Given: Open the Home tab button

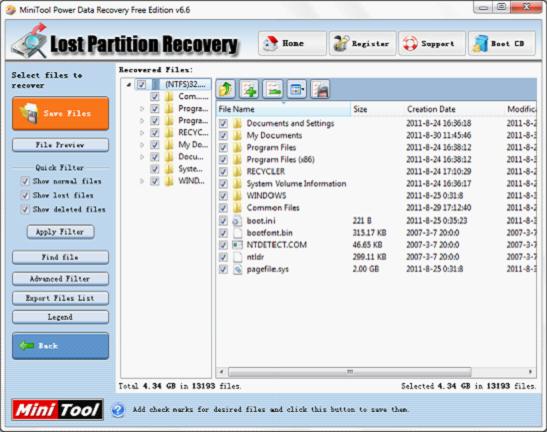Looking at the screenshot, I should 292,44.
